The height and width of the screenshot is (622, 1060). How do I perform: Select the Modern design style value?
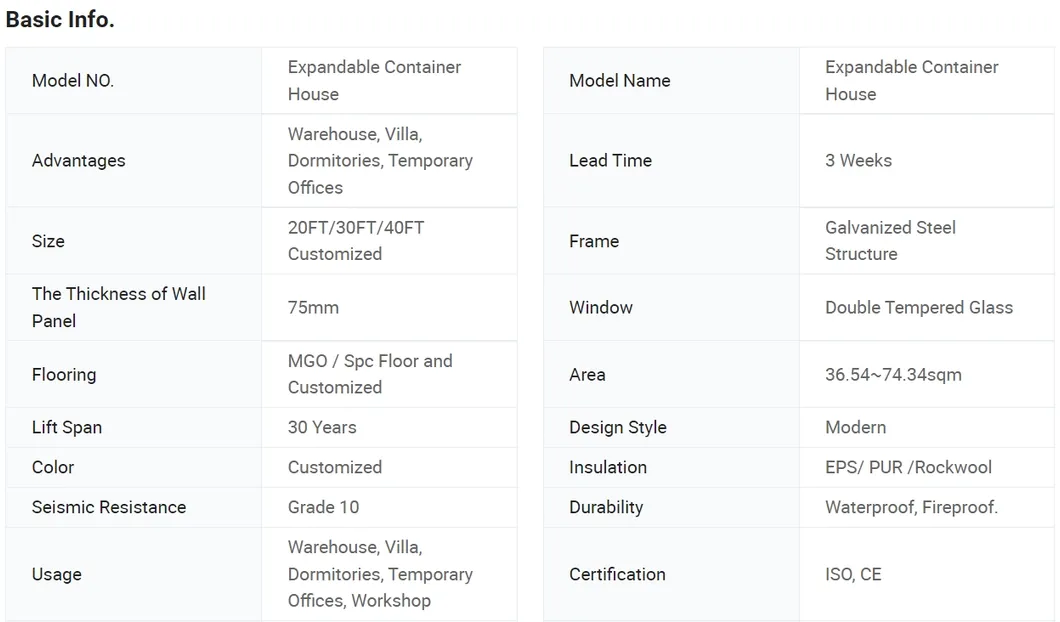856,427
